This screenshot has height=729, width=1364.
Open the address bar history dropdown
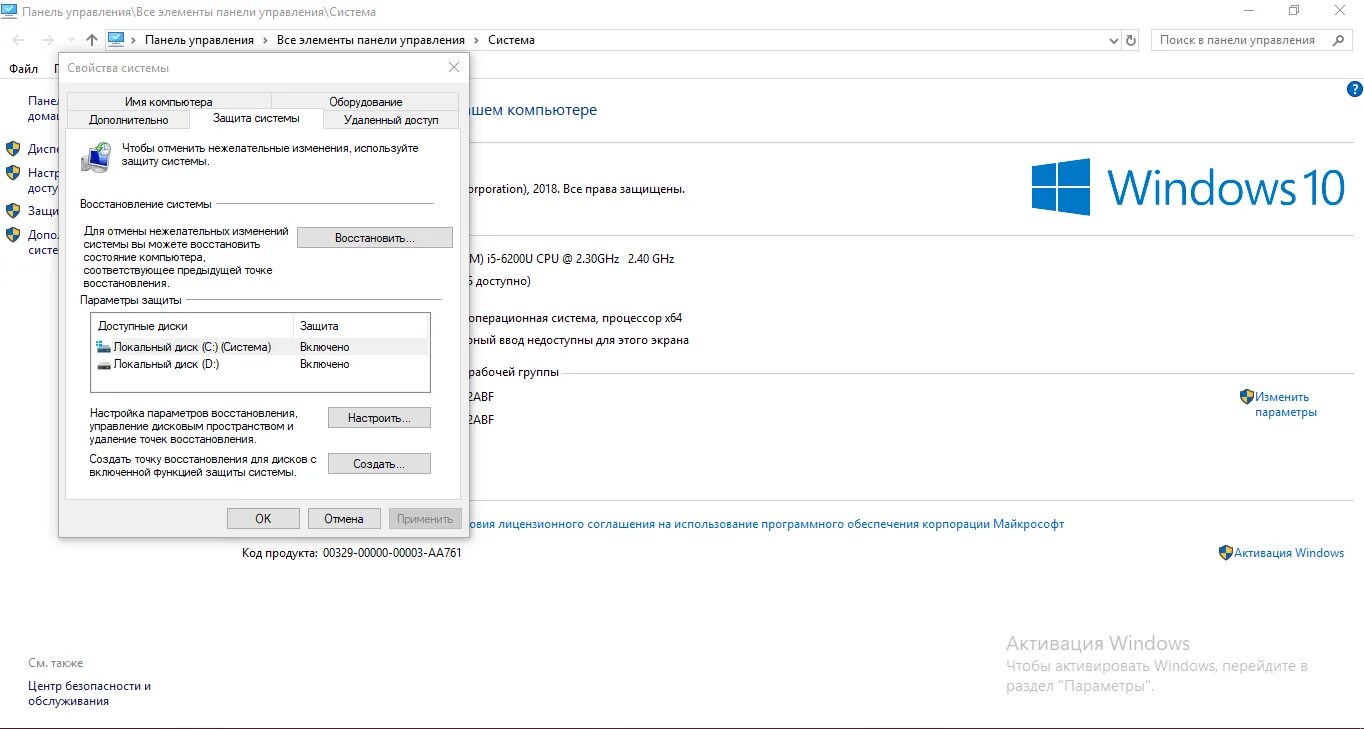pos(1114,40)
